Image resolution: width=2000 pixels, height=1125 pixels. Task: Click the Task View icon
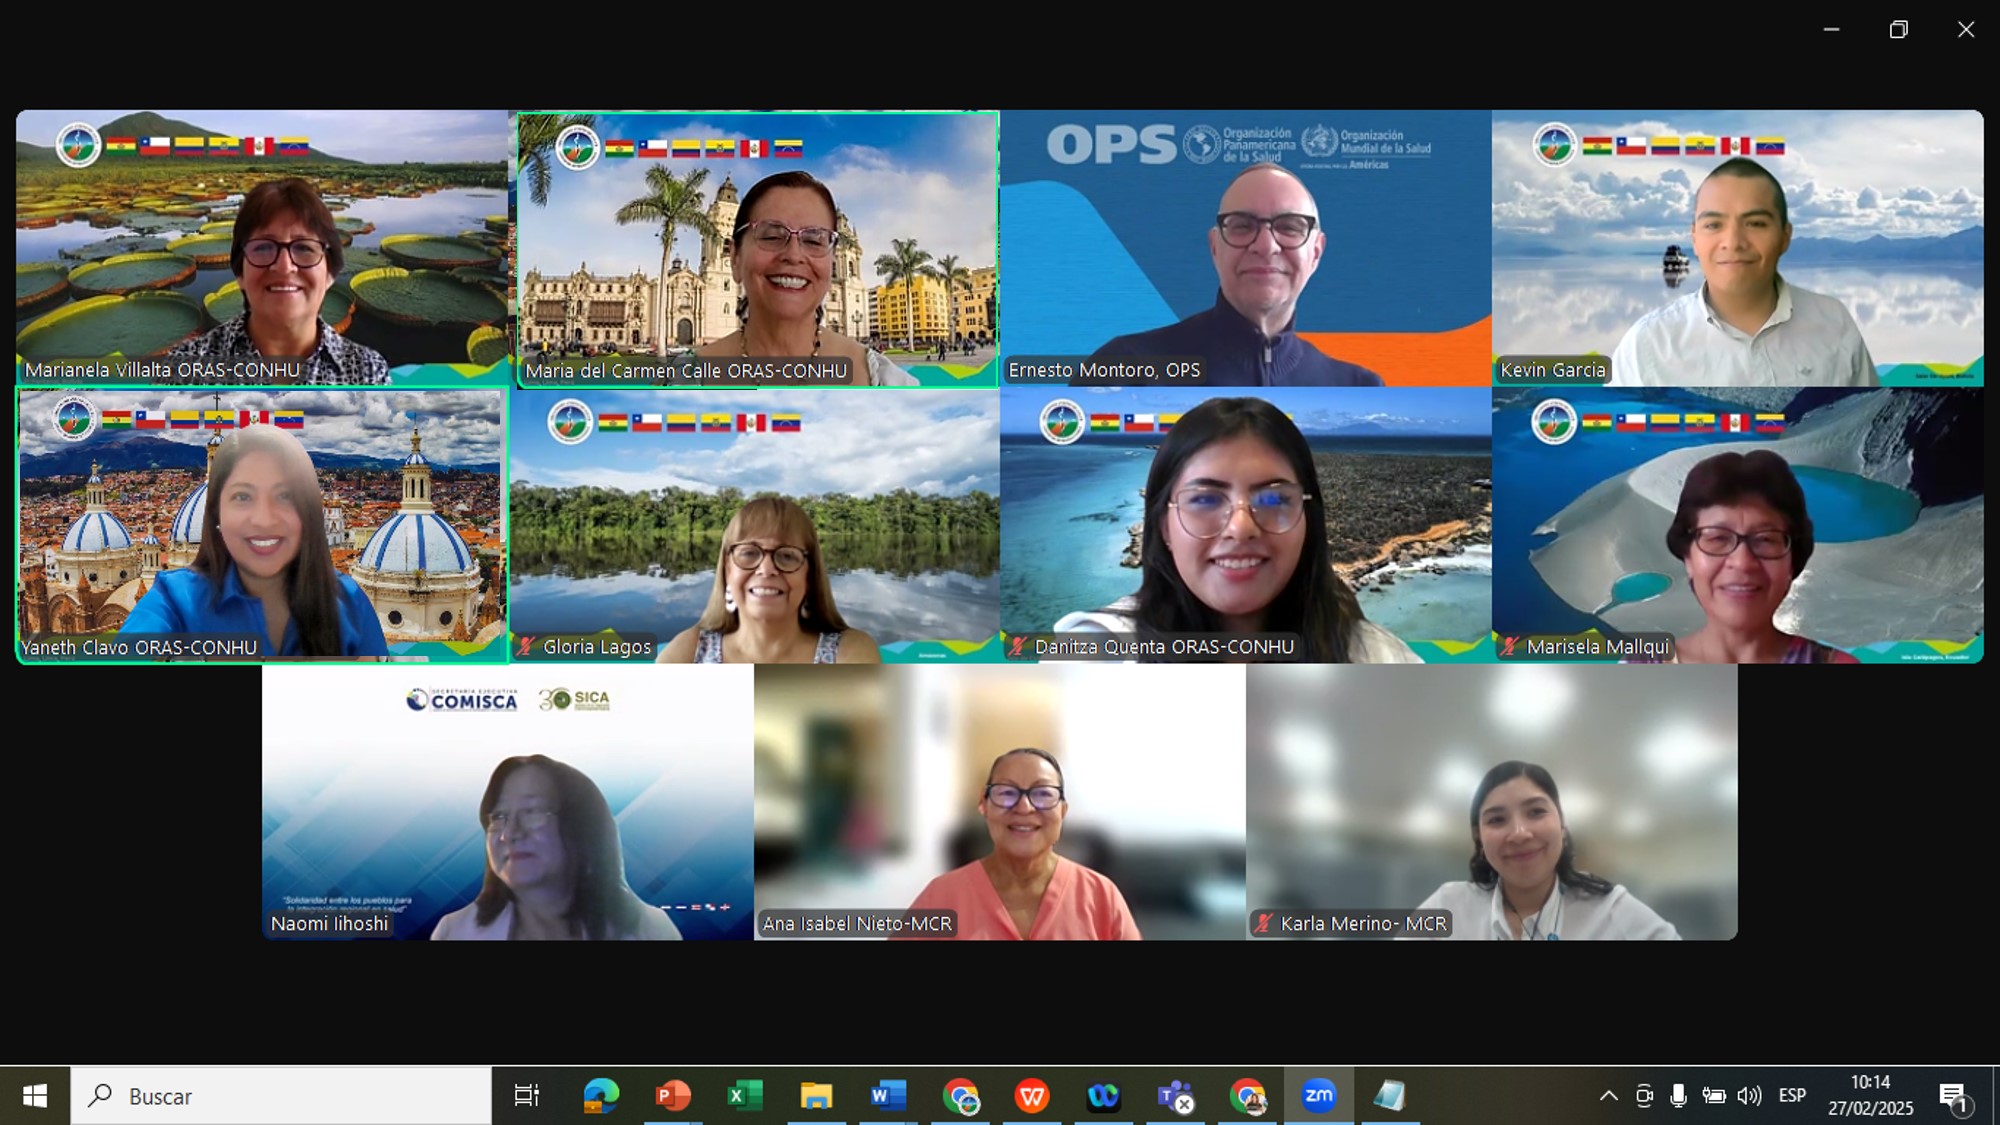tap(526, 1096)
